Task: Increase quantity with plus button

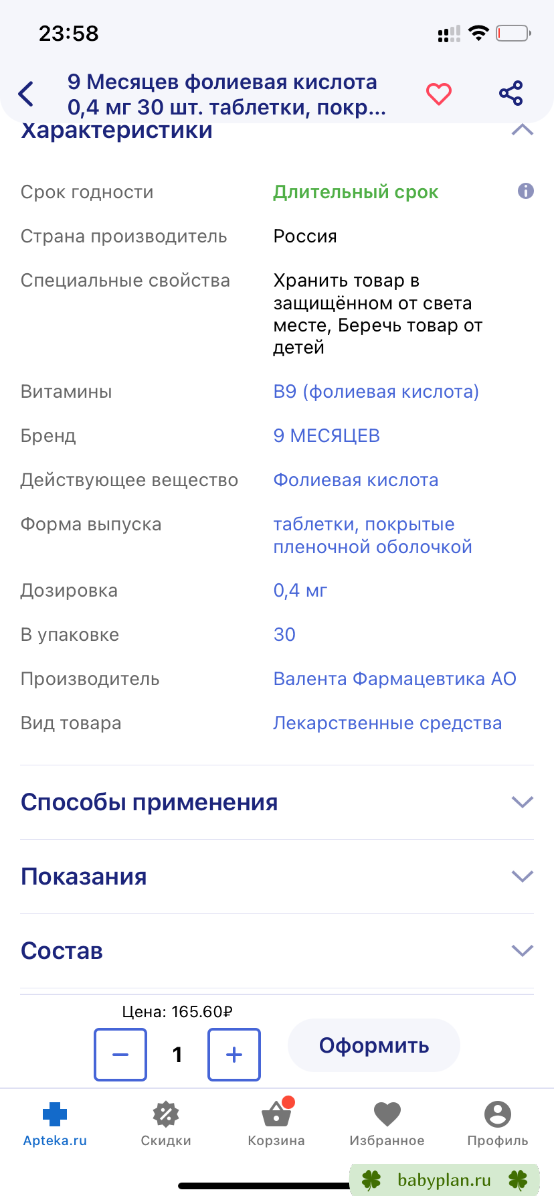Action: tap(234, 1054)
